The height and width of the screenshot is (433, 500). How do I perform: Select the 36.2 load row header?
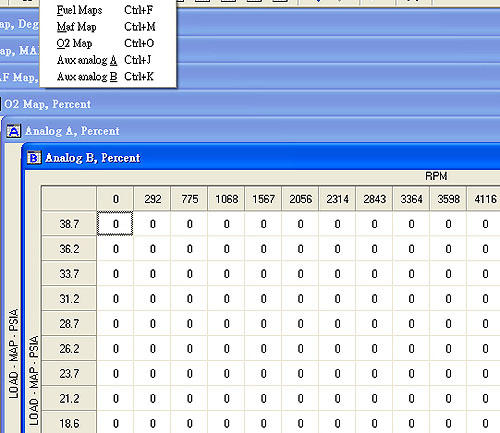point(69,249)
